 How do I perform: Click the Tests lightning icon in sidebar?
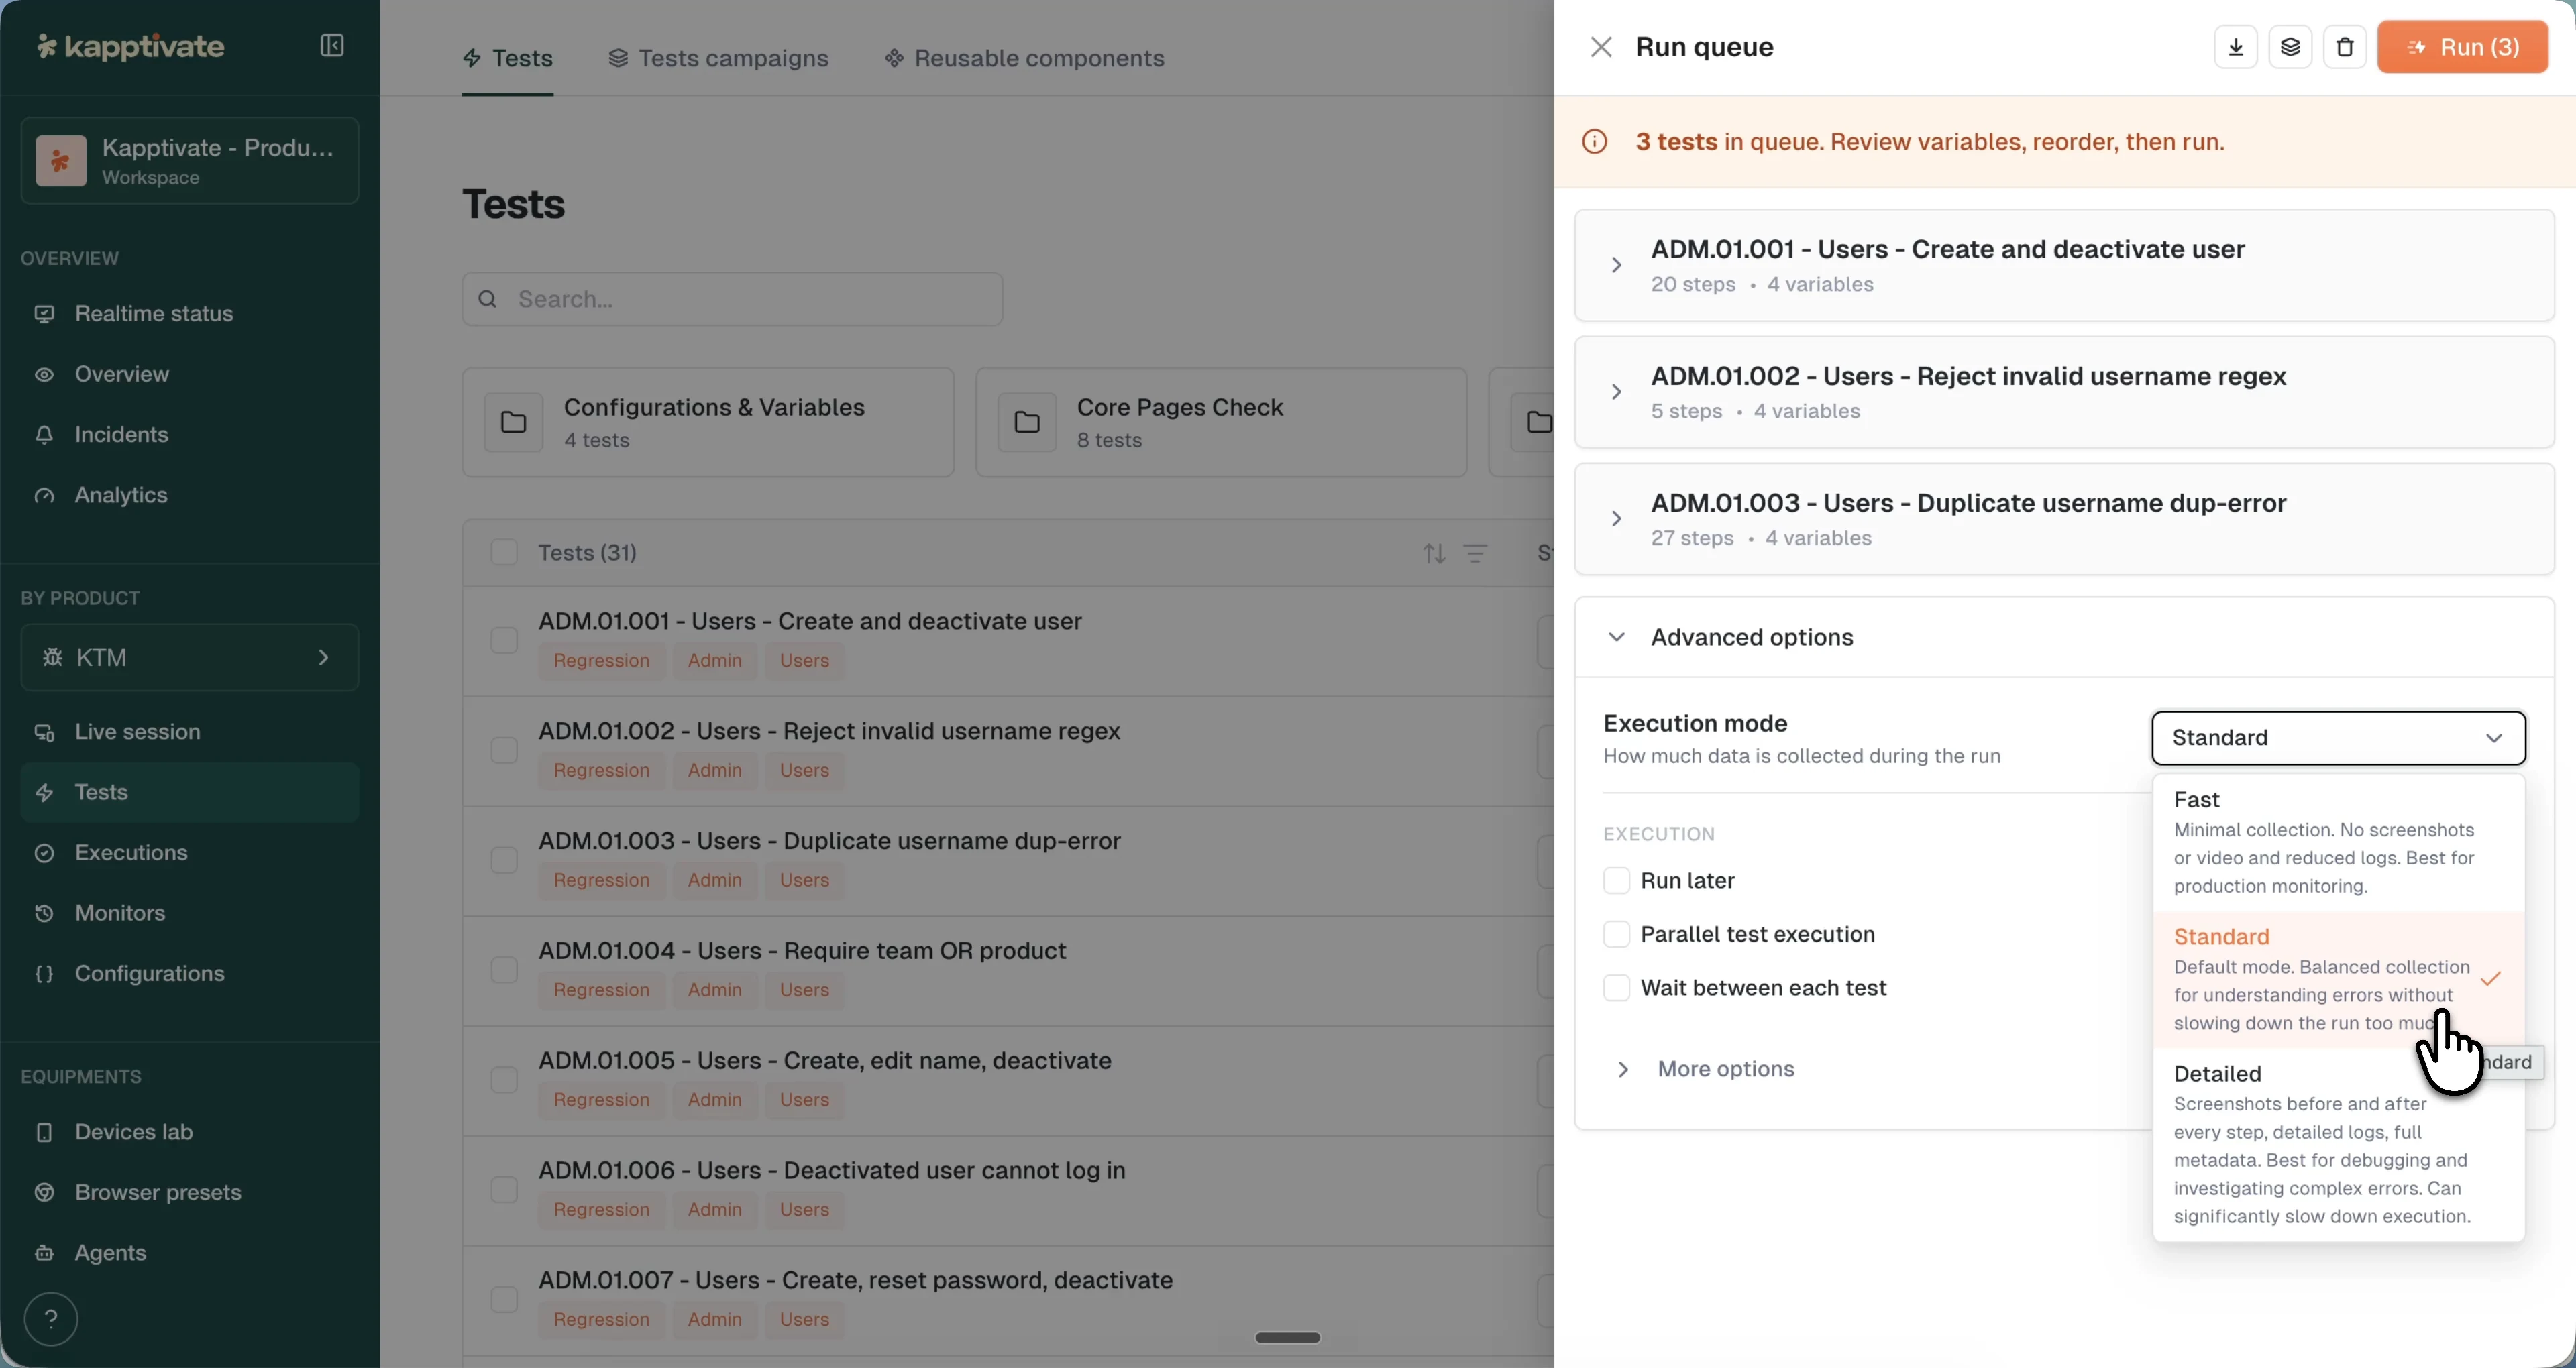[44, 793]
